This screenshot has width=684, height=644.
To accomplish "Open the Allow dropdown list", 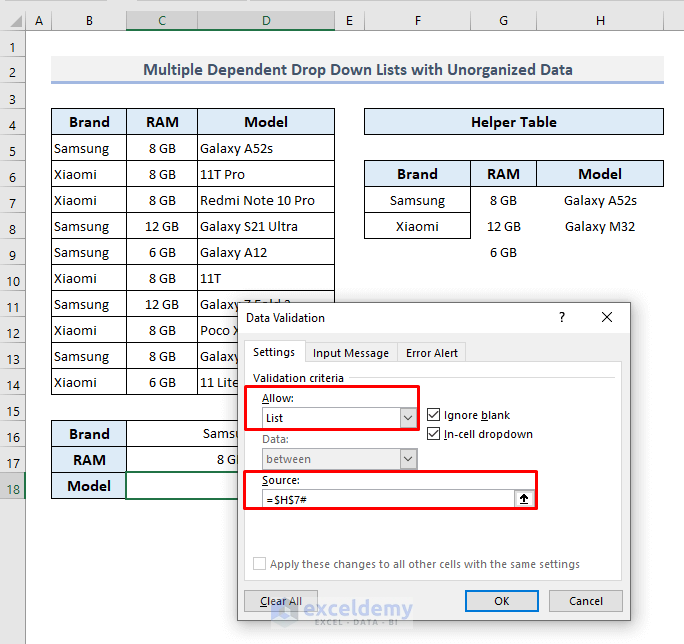I will click(407, 419).
